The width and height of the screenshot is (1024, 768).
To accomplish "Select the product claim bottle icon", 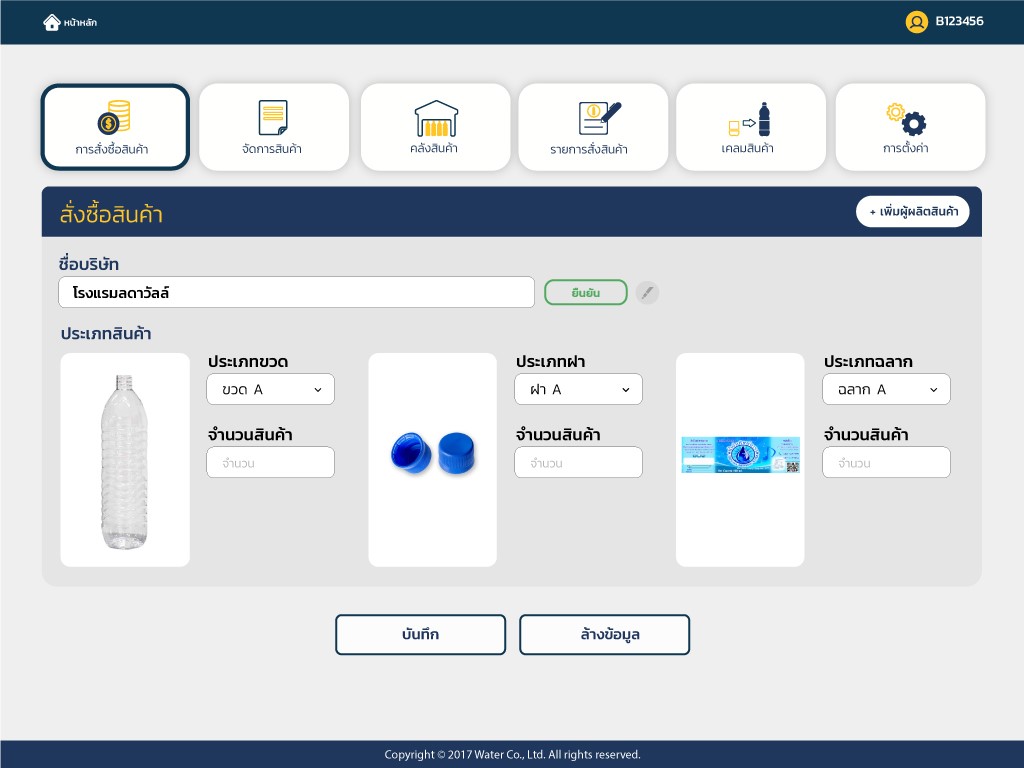I will point(750,119).
